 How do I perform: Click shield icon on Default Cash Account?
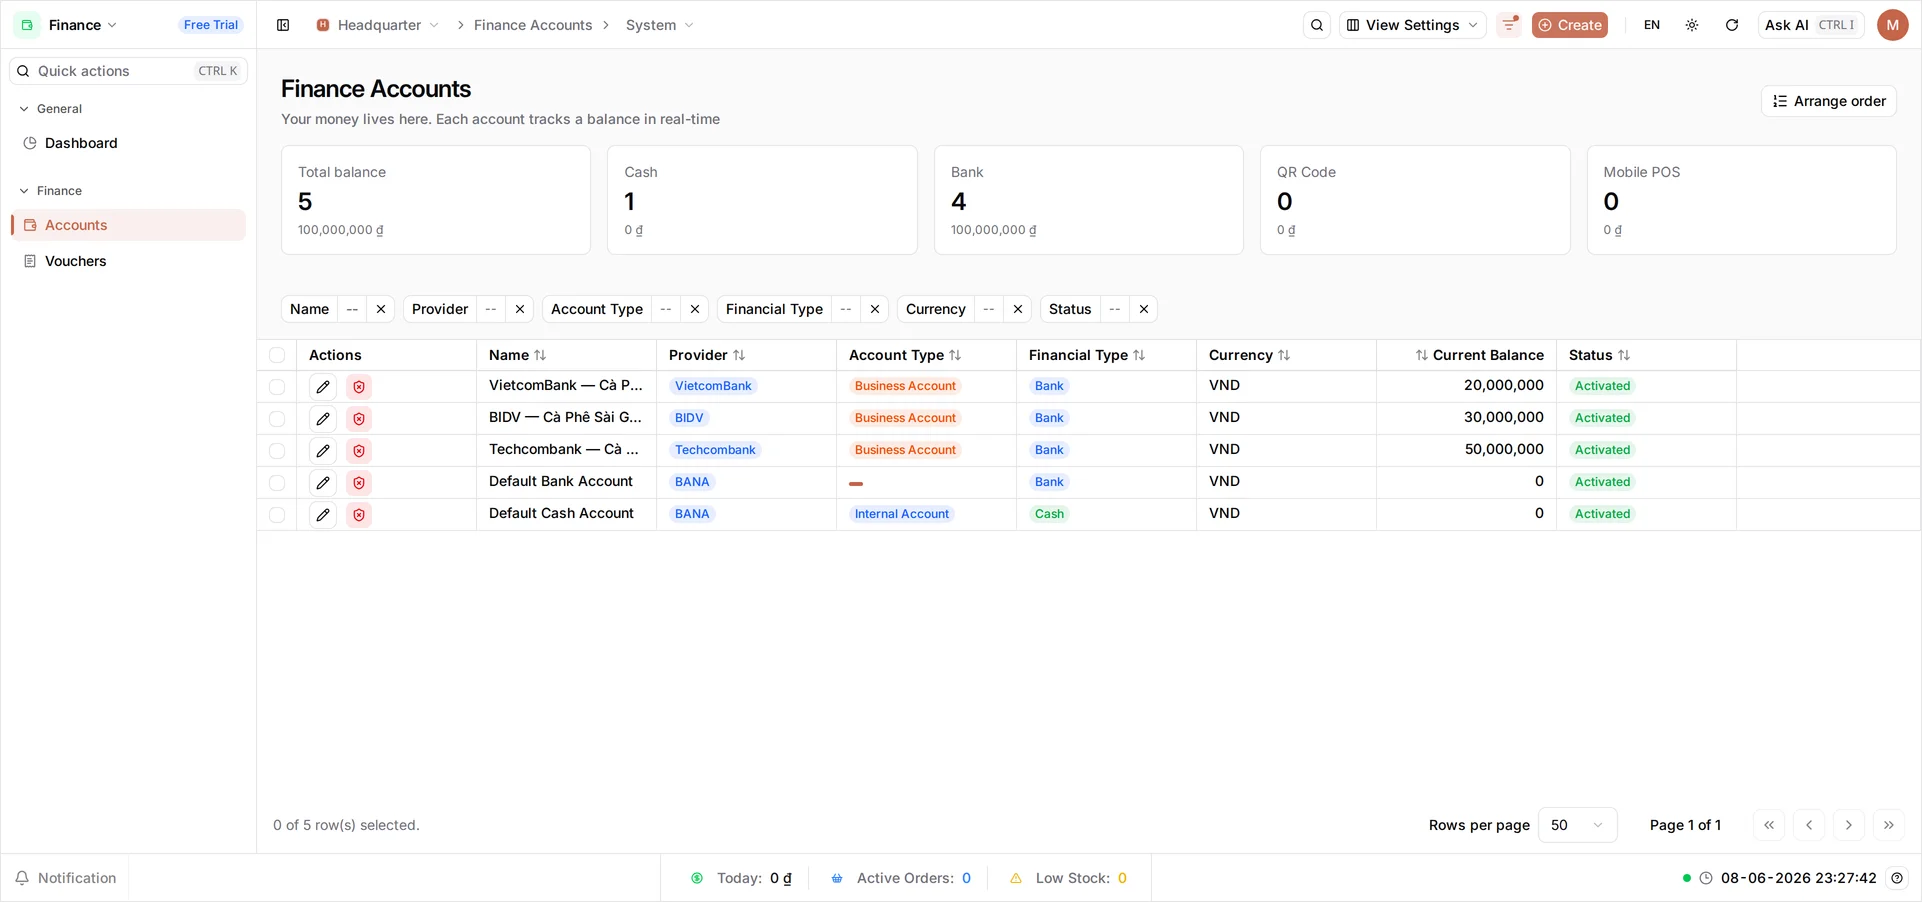(x=359, y=515)
